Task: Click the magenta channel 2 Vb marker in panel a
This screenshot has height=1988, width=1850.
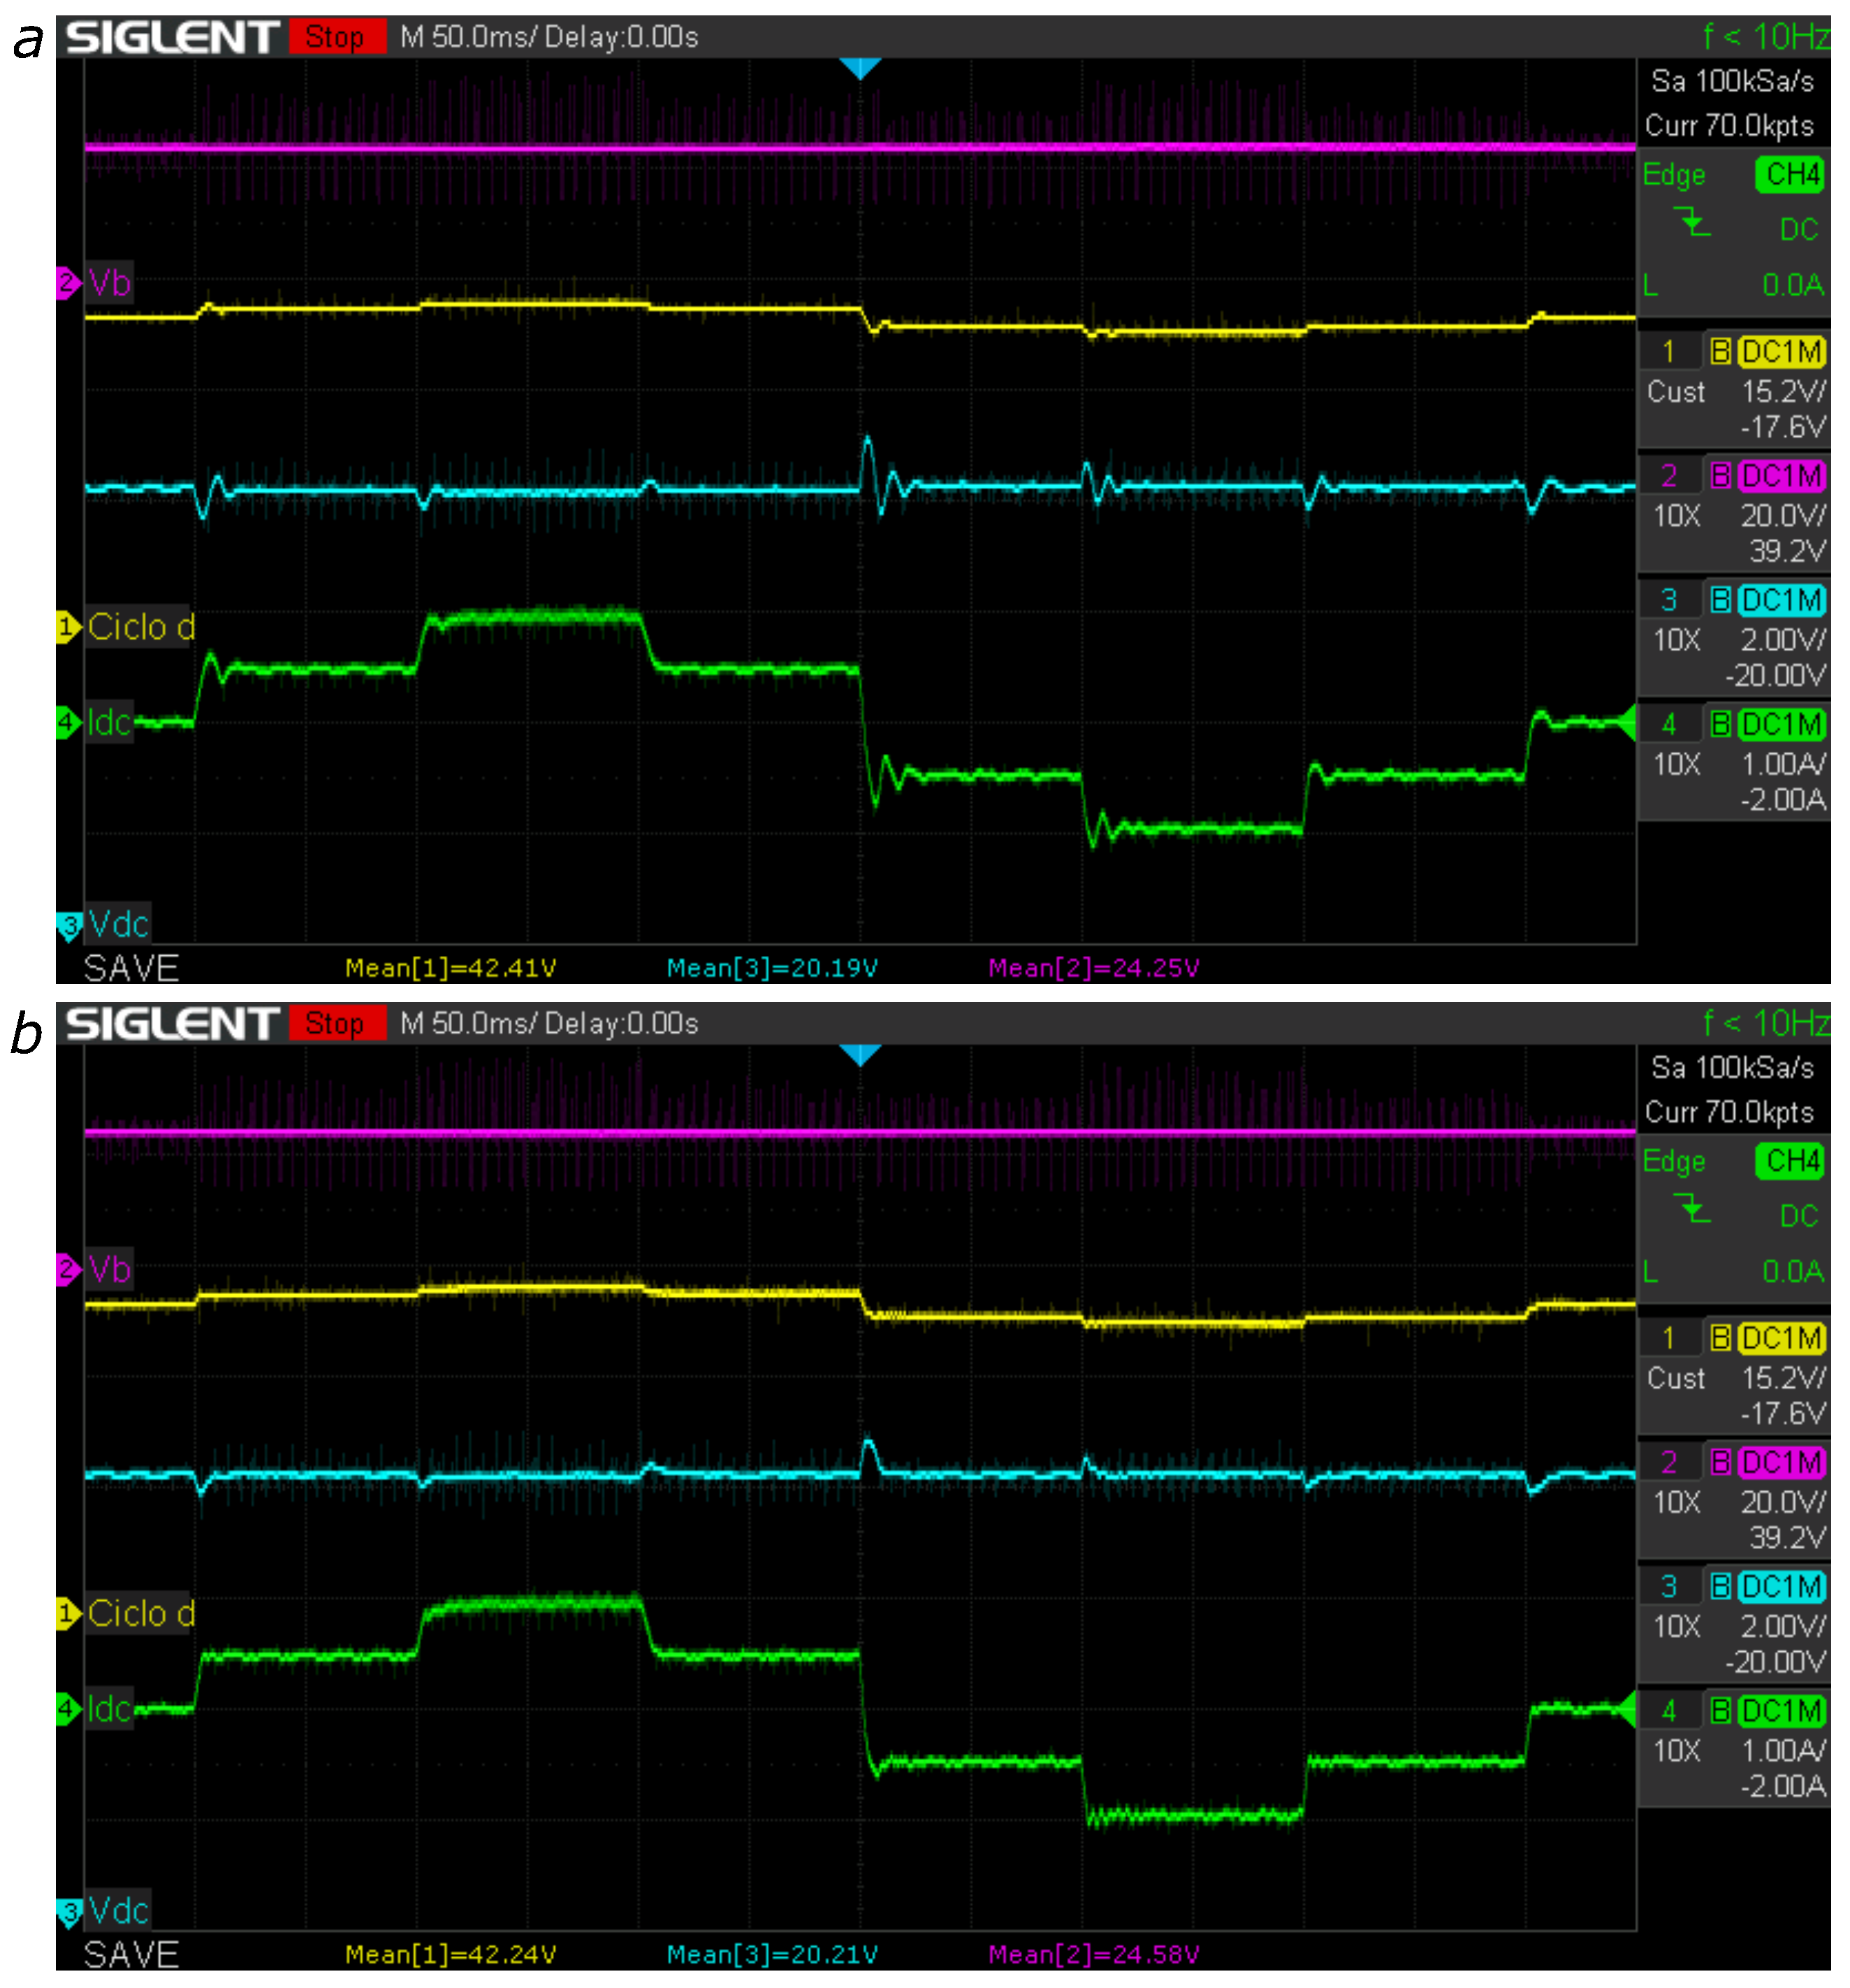Action: tap(68, 283)
